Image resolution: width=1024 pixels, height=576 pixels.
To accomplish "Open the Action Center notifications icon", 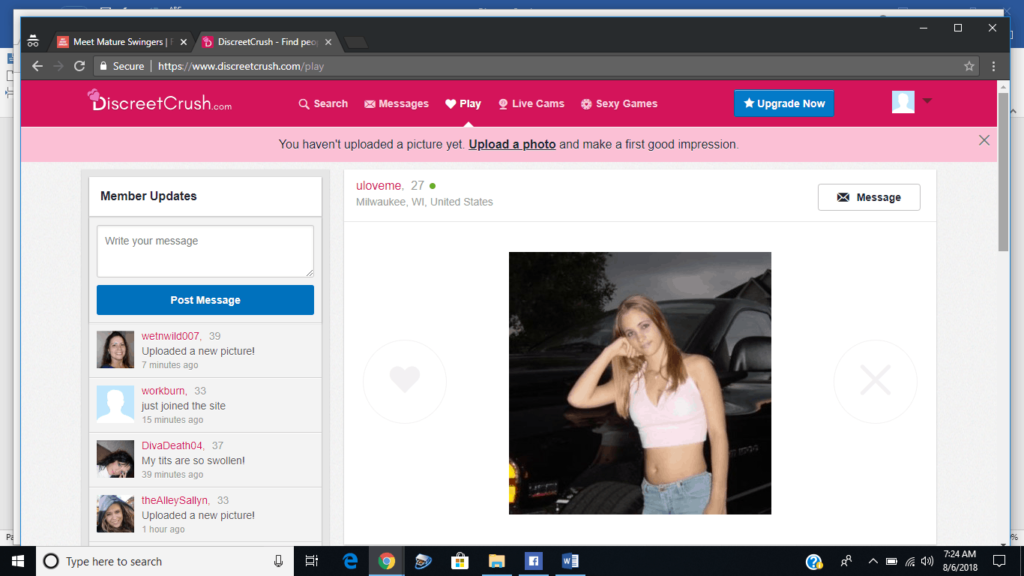I will 999,561.
